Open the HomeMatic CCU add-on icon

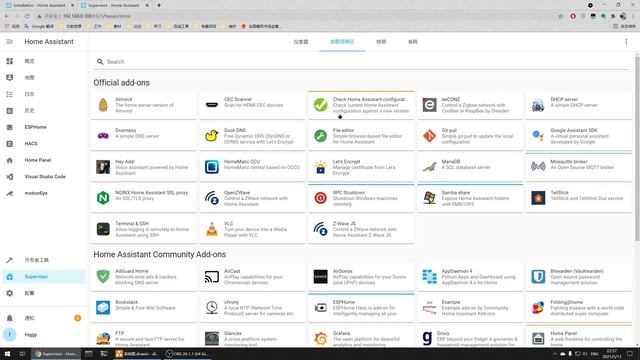[x=211, y=167]
